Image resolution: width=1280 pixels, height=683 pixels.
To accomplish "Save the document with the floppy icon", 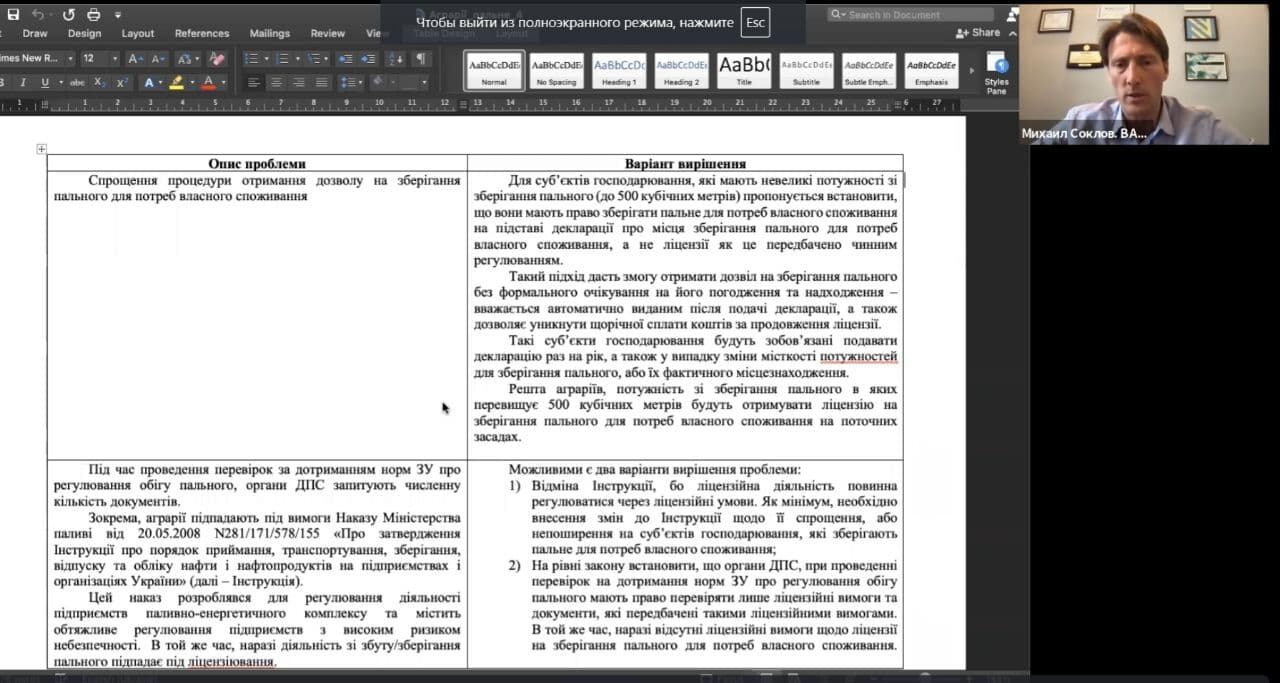I will [13, 14].
